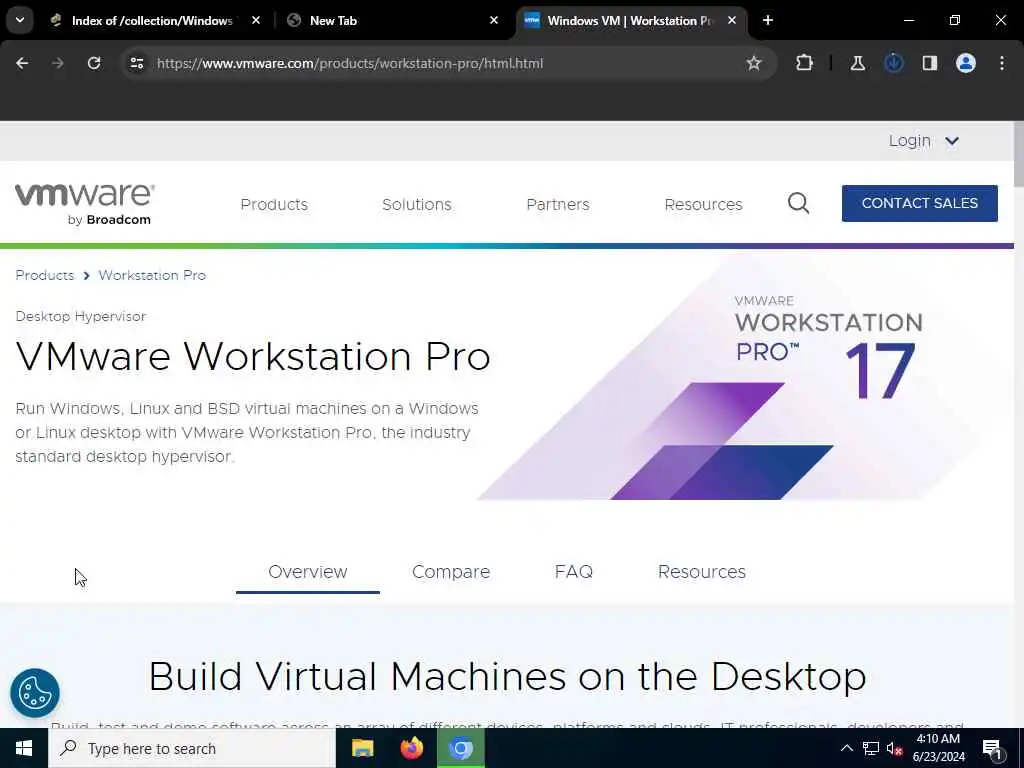This screenshot has width=1024, height=768.
Task: Click the Type here to search box
Action: click(x=191, y=748)
